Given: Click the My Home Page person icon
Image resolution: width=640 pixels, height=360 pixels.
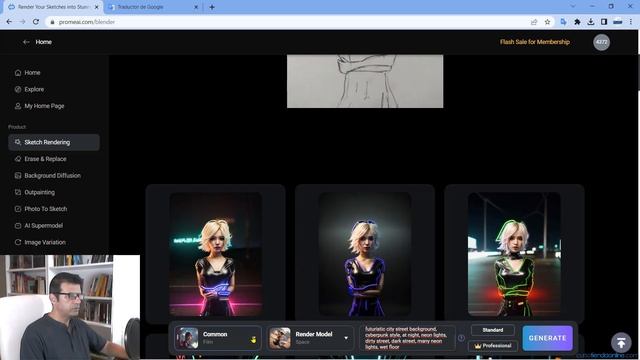Looking at the screenshot, I should [x=18, y=106].
